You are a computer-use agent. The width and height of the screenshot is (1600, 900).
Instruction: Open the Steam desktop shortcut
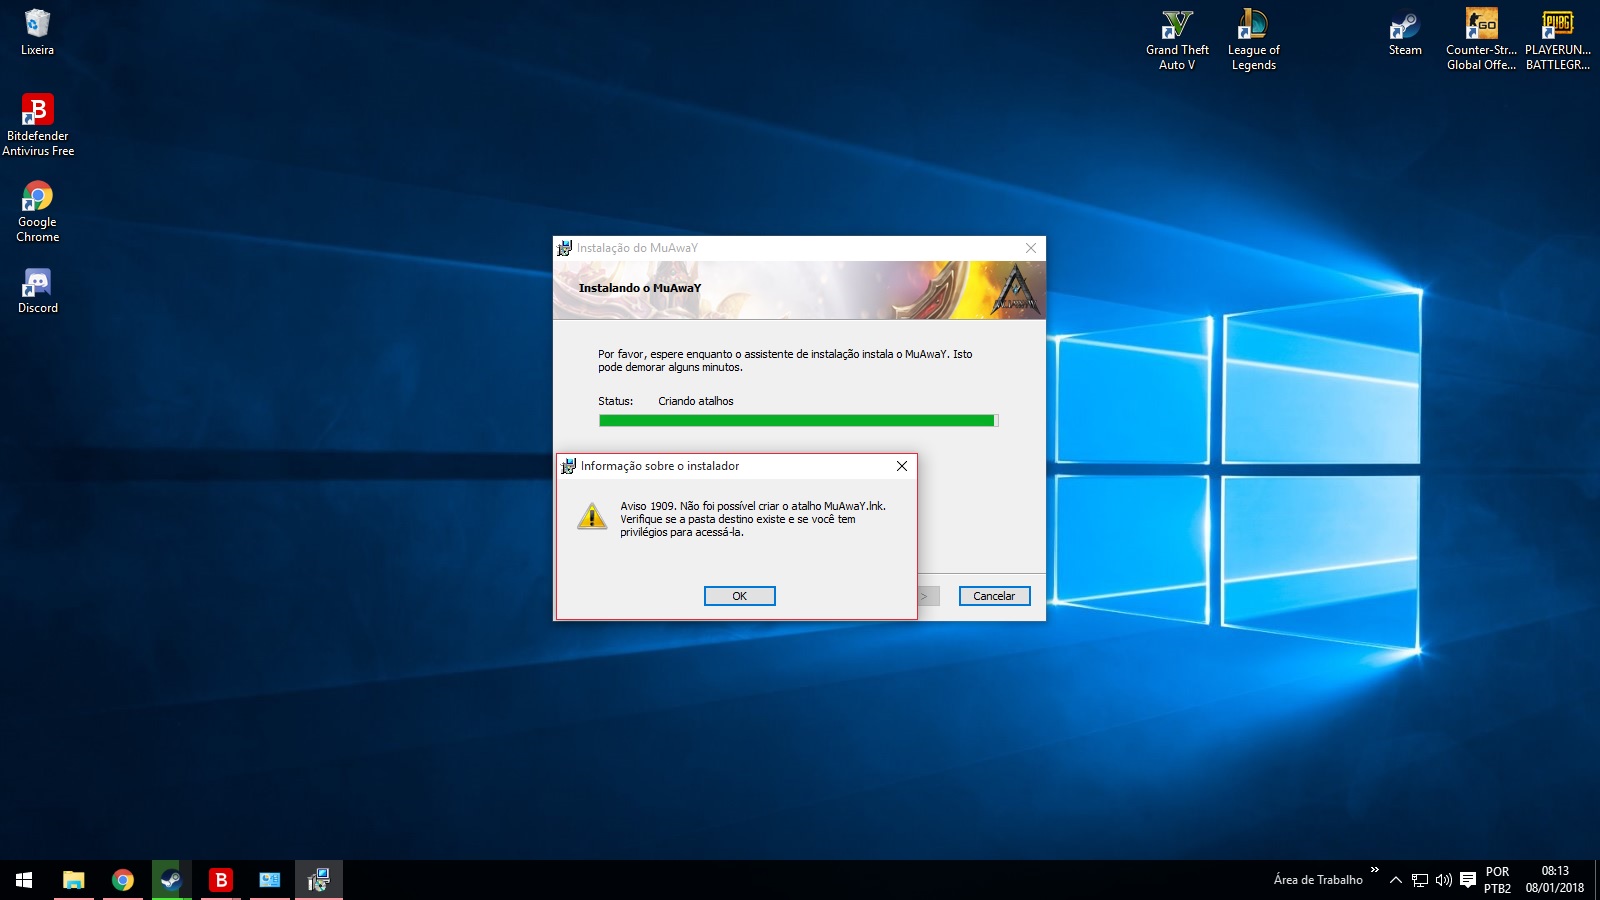coord(1404,33)
